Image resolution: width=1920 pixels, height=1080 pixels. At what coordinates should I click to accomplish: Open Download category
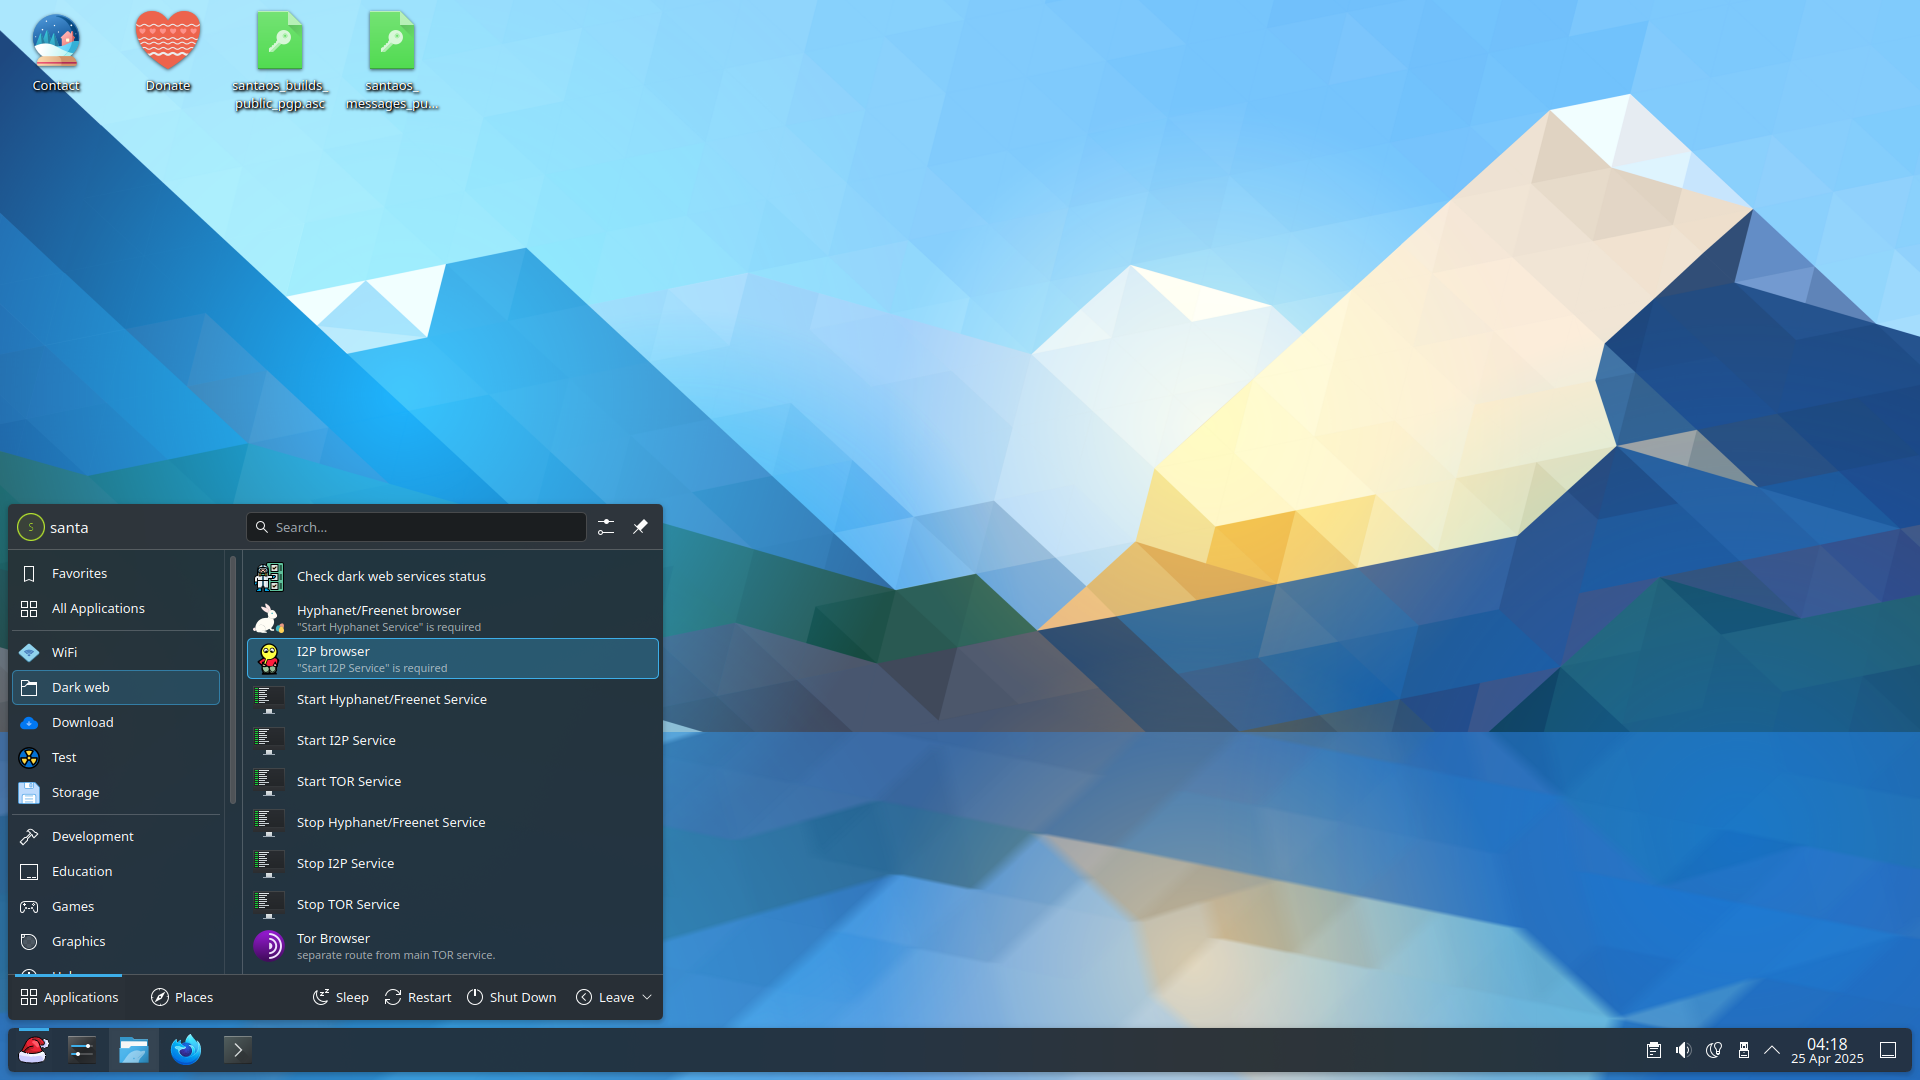[116, 722]
